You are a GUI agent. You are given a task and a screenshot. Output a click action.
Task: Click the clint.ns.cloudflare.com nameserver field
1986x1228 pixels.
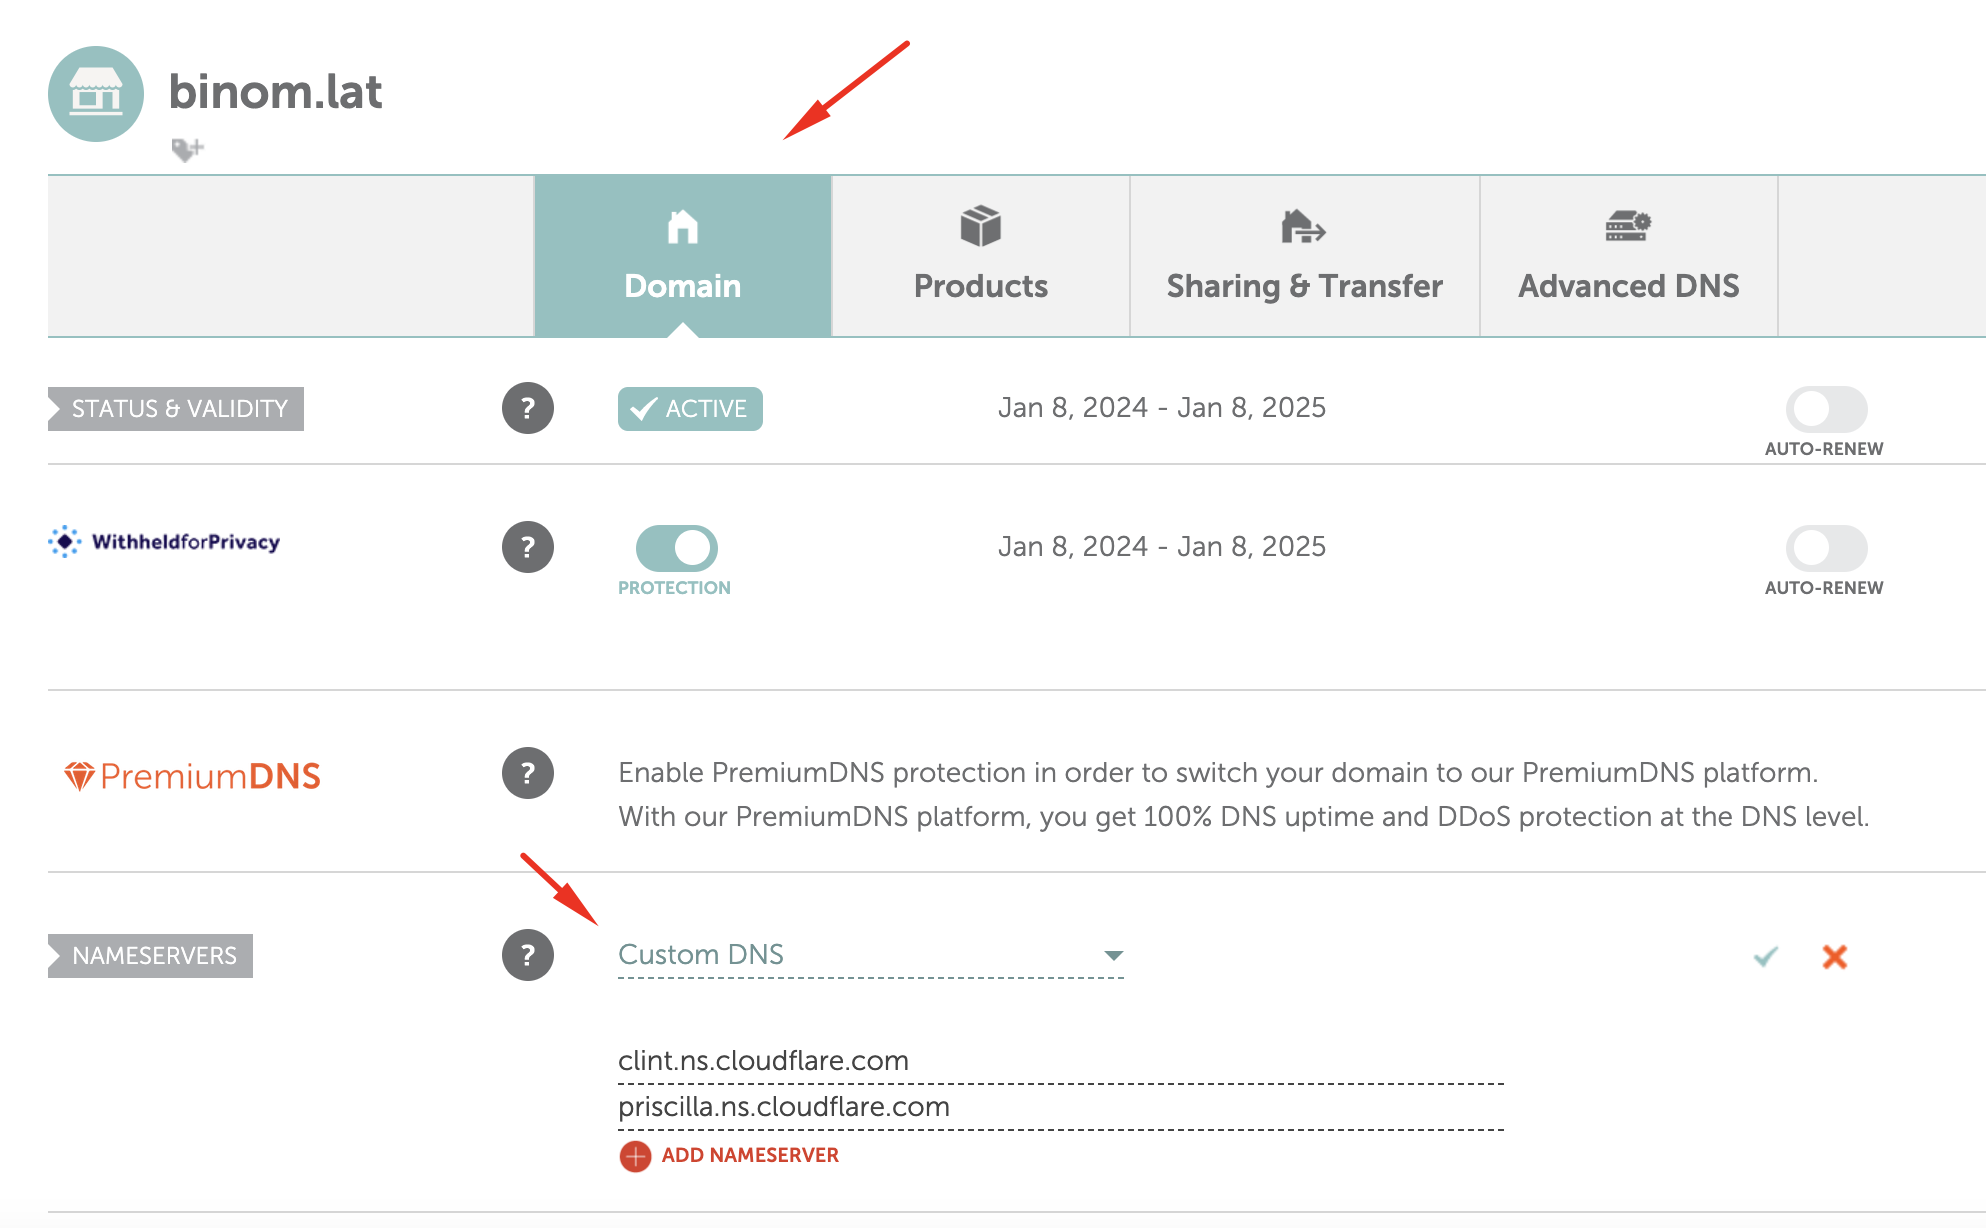[x=1060, y=1061]
